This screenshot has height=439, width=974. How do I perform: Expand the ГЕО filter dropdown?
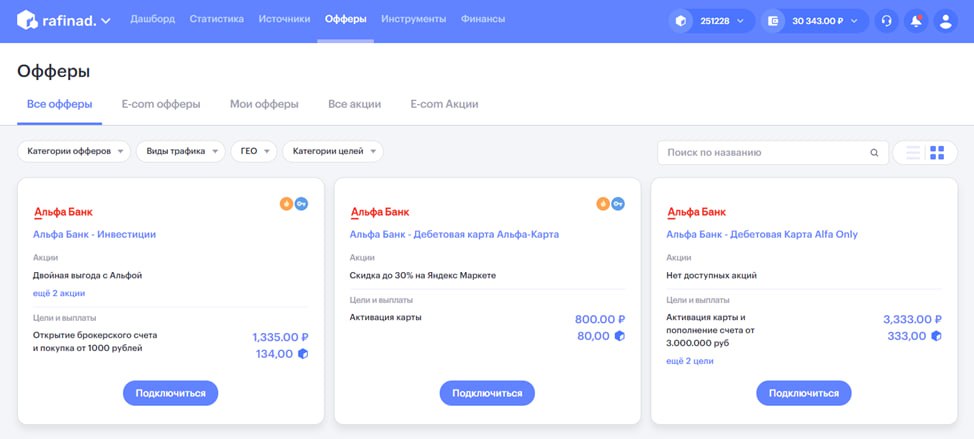[254, 152]
